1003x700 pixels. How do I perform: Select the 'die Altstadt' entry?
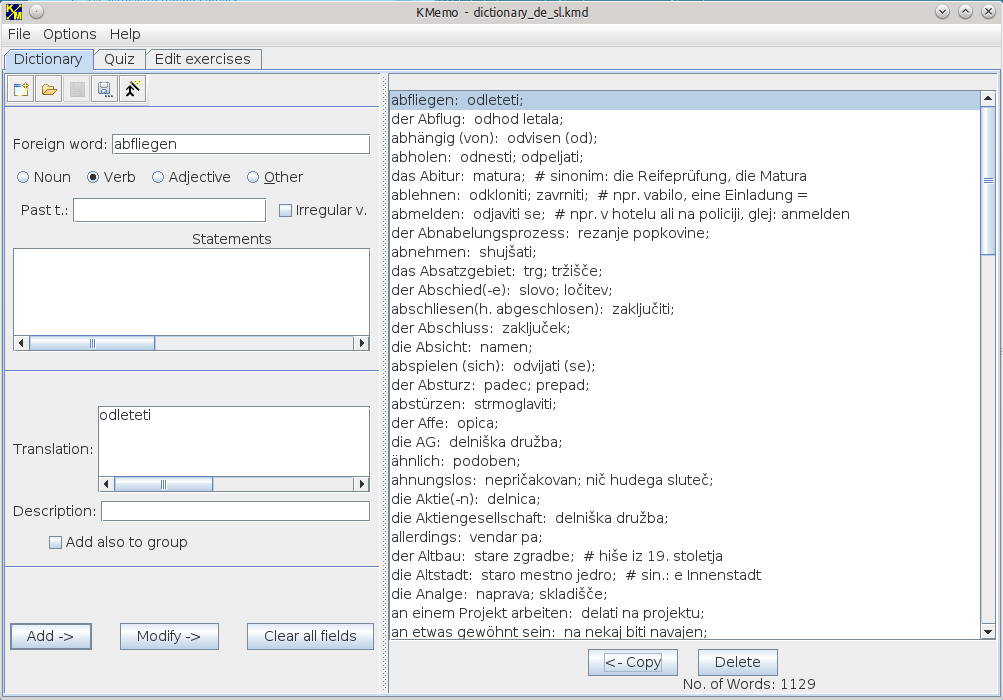(x=684, y=575)
